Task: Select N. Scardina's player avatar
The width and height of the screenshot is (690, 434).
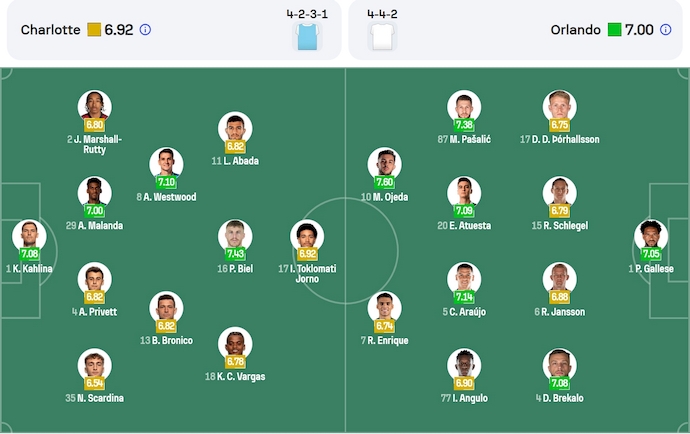Action: coord(95,365)
